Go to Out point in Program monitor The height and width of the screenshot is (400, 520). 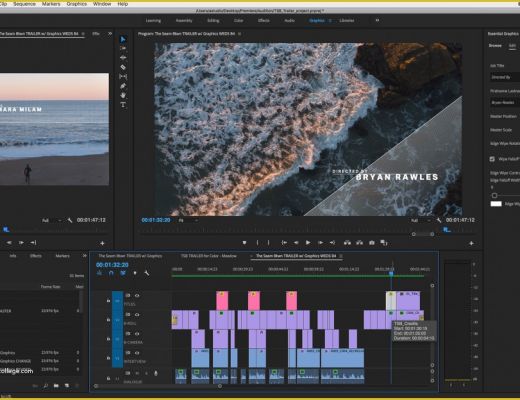pyautogui.click(x=332, y=243)
